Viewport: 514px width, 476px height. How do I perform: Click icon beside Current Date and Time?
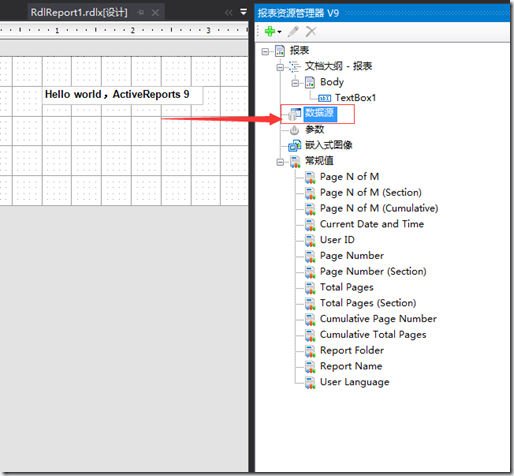310,225
